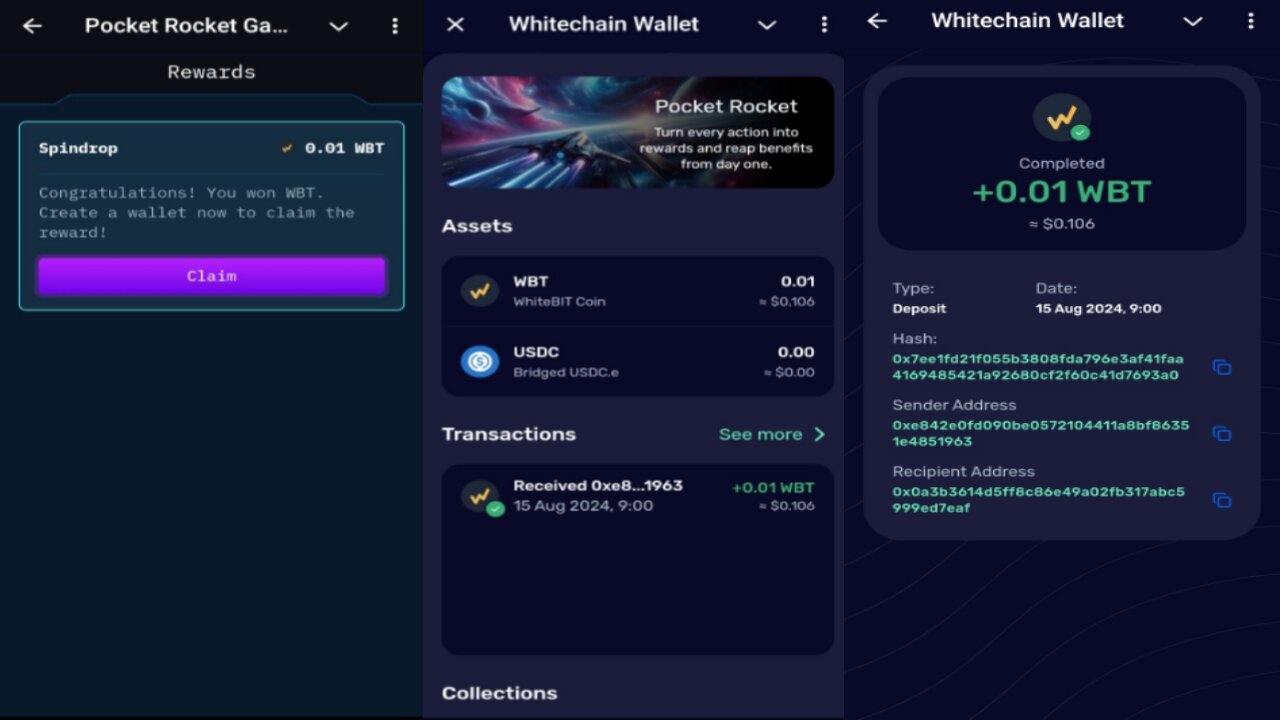Click the Spindrop reward title
Screen dimensions: 1280x720
click(78, 148)
